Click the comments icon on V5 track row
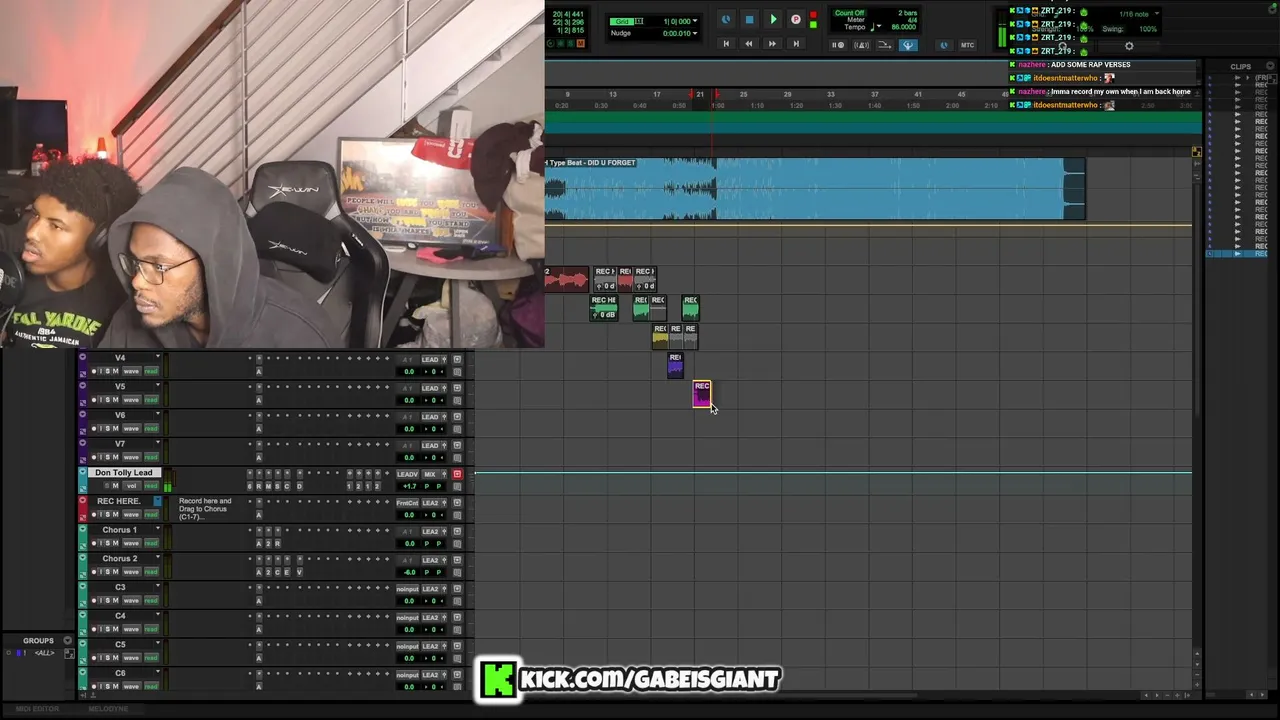This screenshot has height=720, width=1280. coord(457,400)
